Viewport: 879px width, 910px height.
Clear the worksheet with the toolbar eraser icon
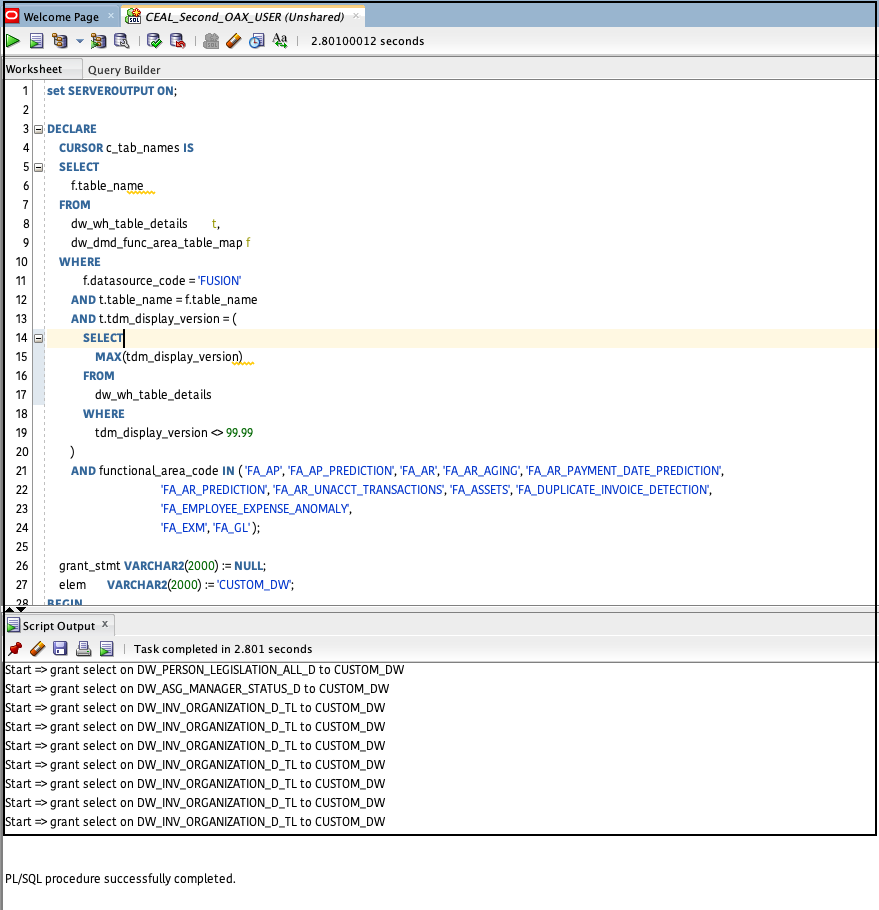[x=234, y=41]
